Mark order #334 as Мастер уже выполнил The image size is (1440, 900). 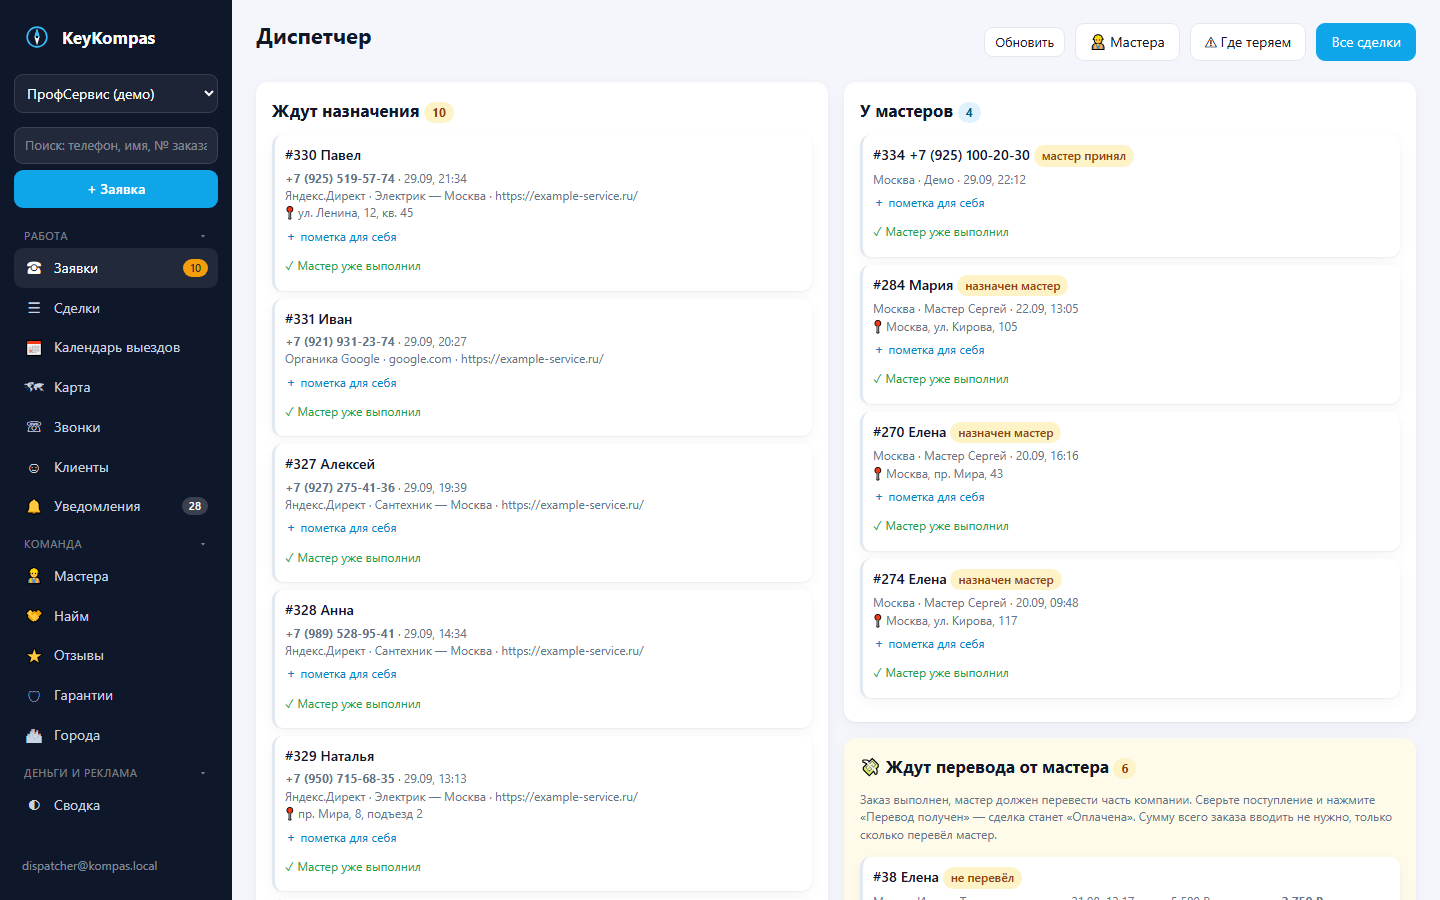click(x=941, y=232)
